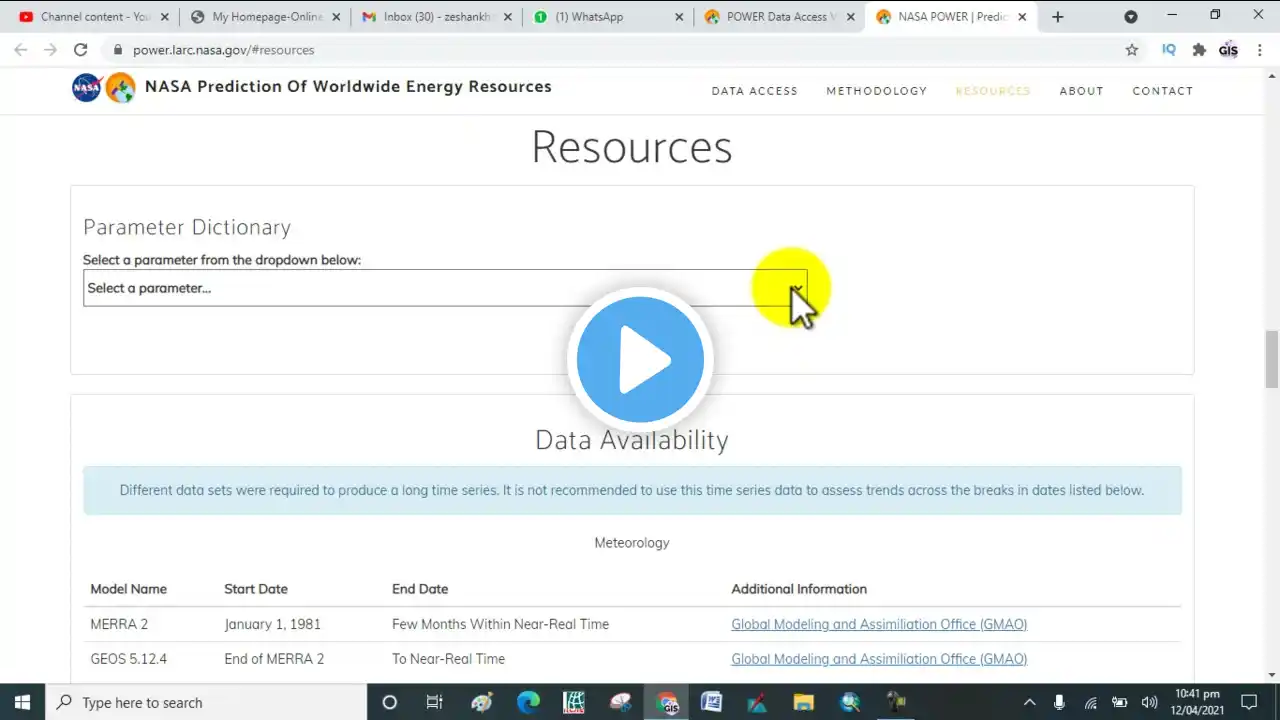The image size is (1280, 720).
Task: Click the Windows taskbar search box
Action: [x=207, y=702]
